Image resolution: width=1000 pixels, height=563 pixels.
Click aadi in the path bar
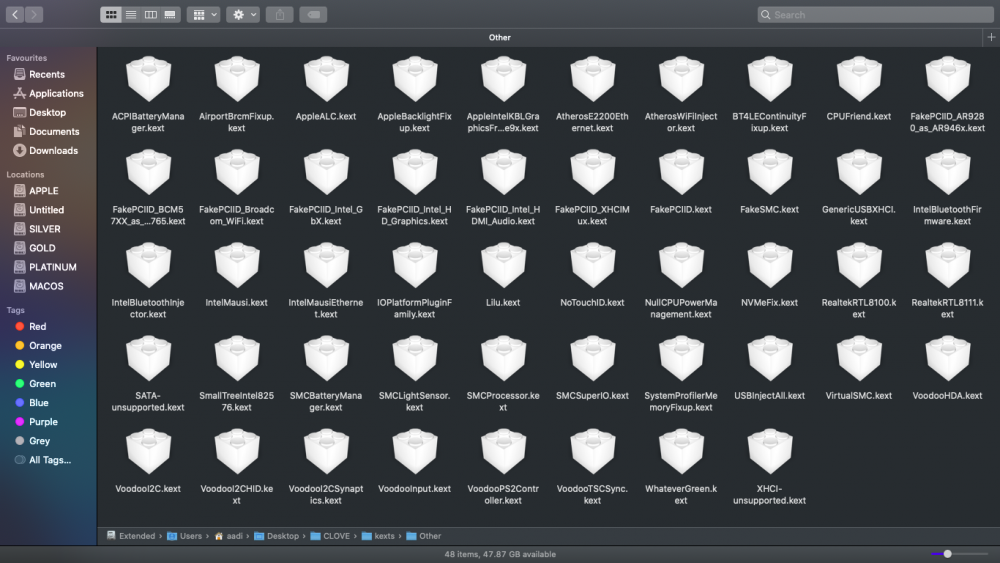(x=228, y=536)
